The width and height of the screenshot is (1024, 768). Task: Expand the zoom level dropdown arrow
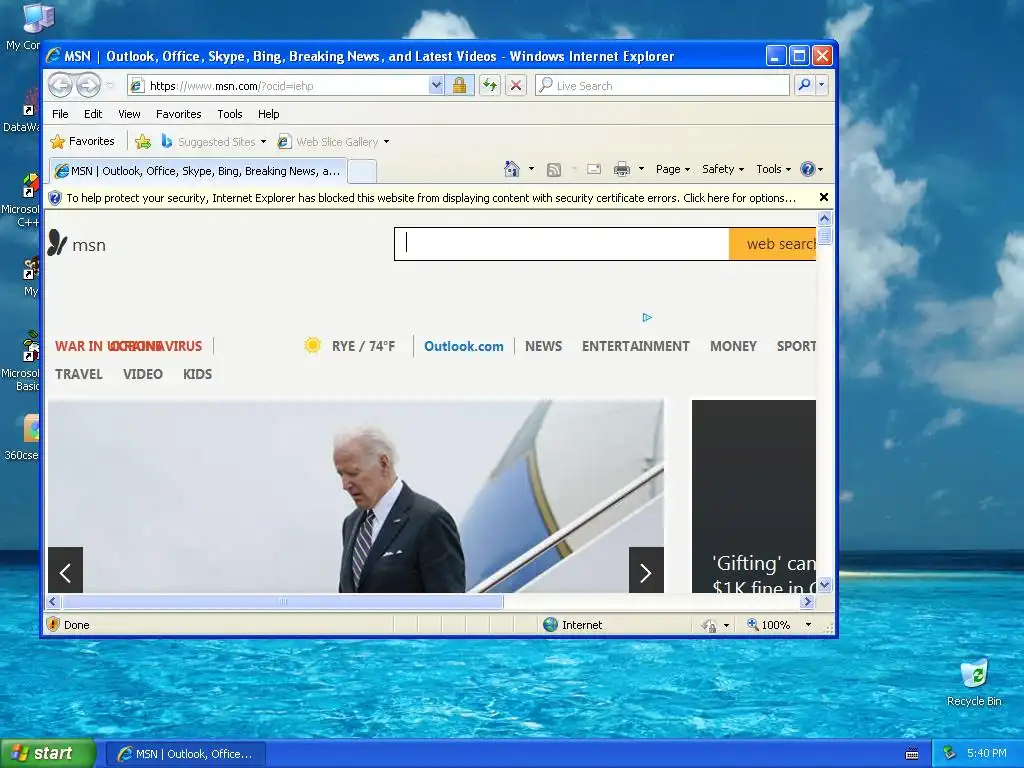tap(808, 624)
